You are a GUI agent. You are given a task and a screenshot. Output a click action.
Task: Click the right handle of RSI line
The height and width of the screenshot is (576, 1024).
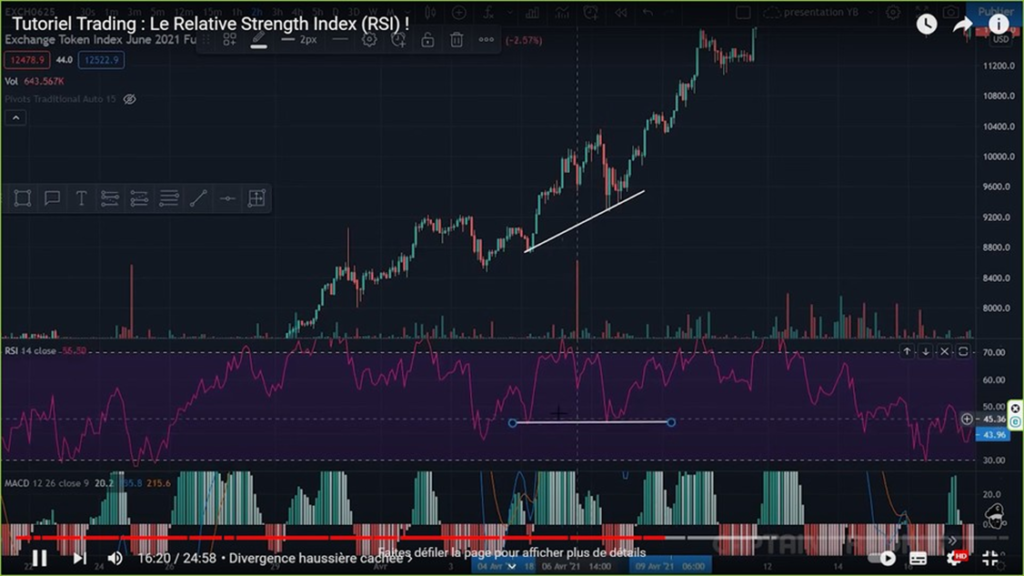(x=671, y=423)
